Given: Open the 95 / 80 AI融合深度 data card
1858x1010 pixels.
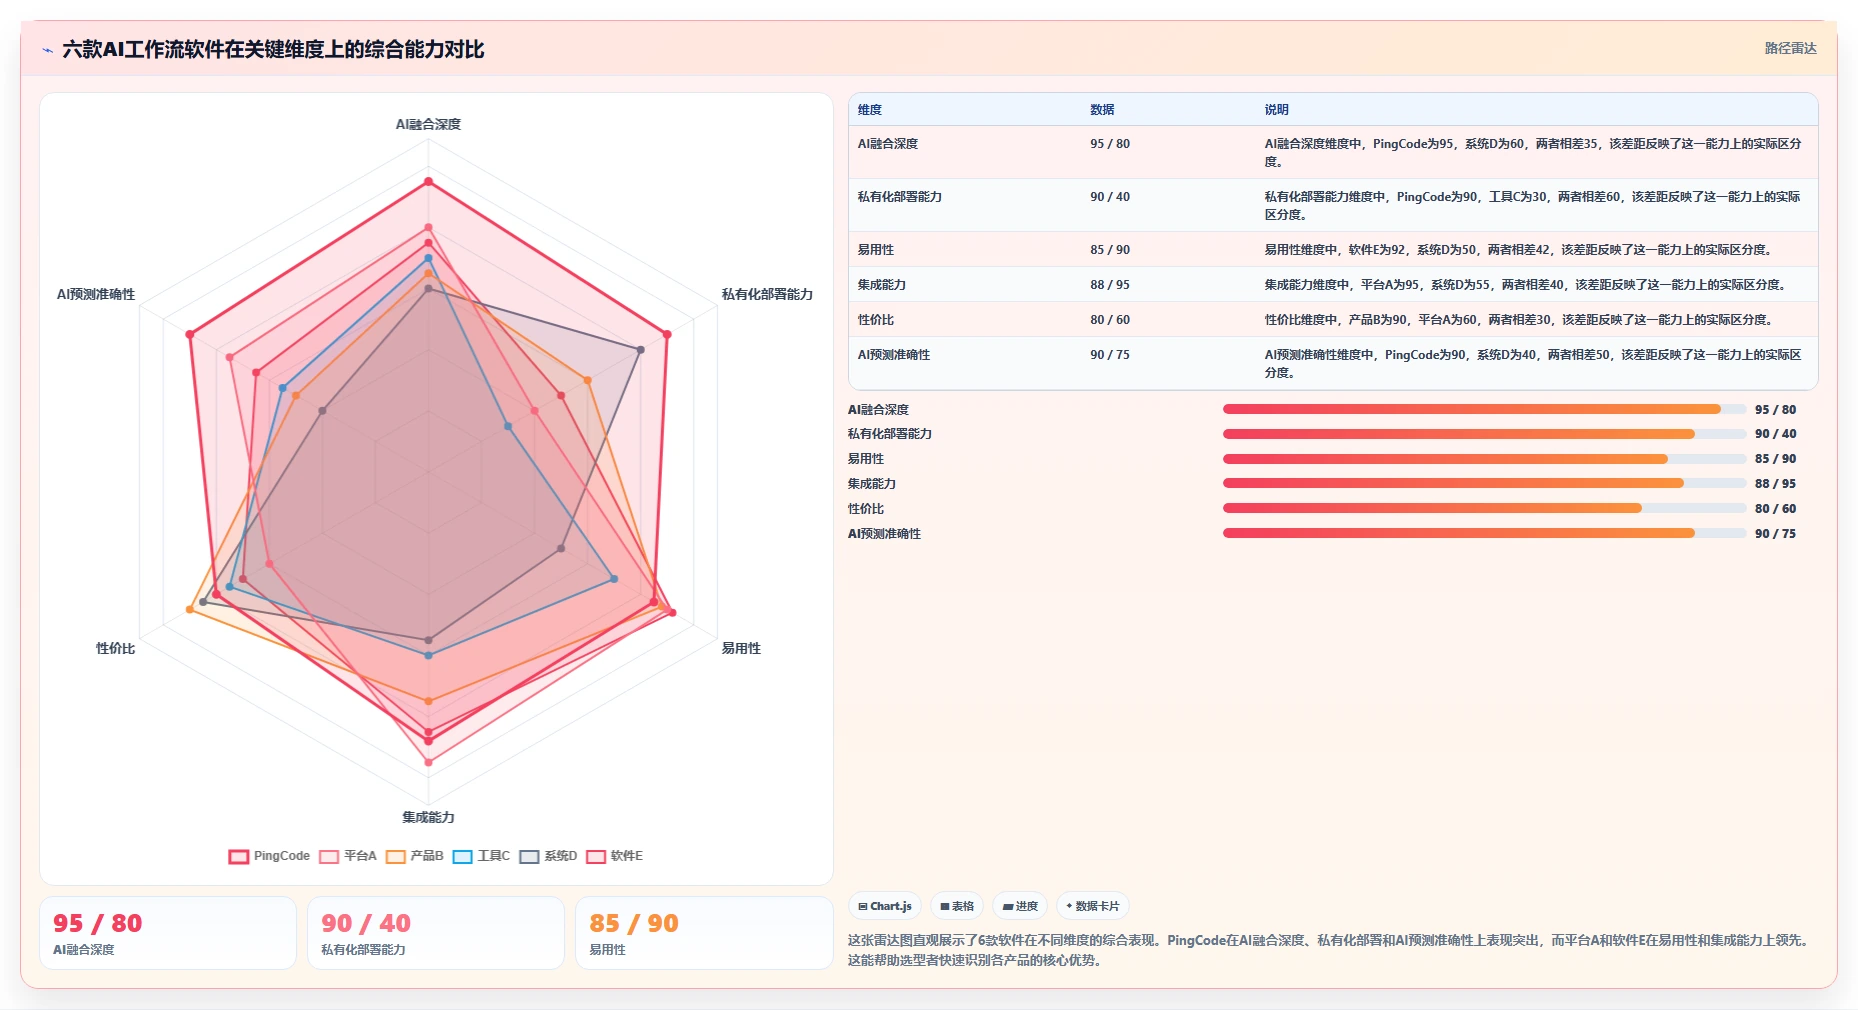Looking at the screenshot, I should click(x=168, y=933).
